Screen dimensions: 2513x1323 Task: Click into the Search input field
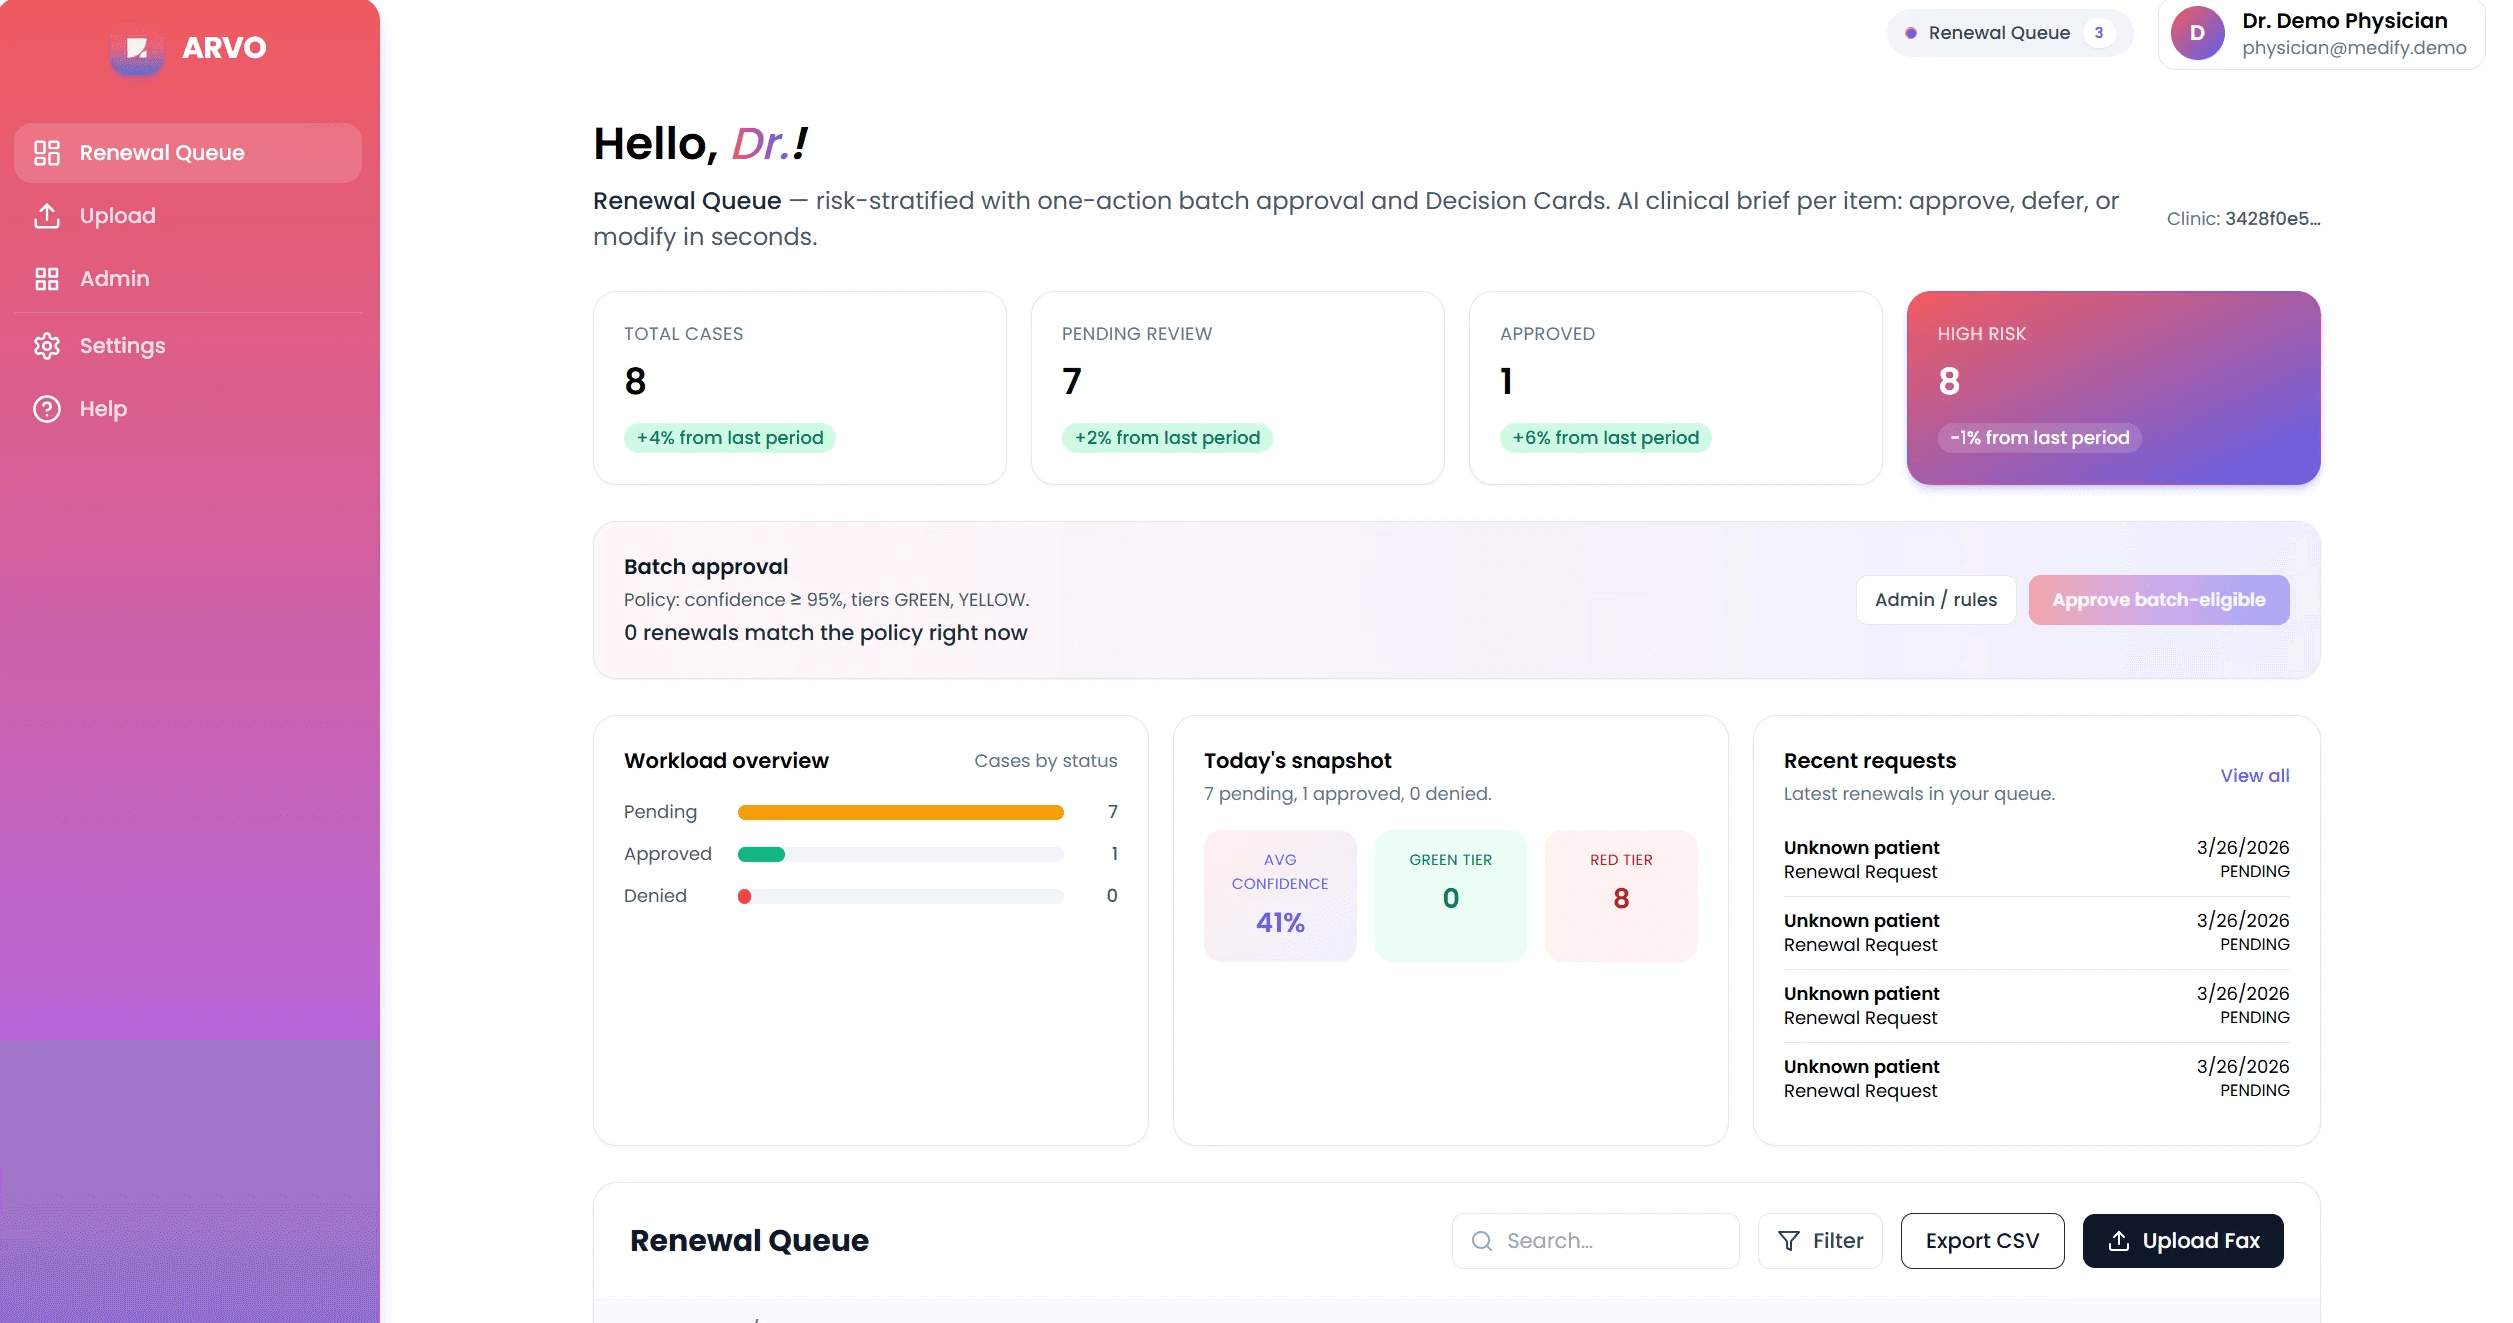1610,1241
